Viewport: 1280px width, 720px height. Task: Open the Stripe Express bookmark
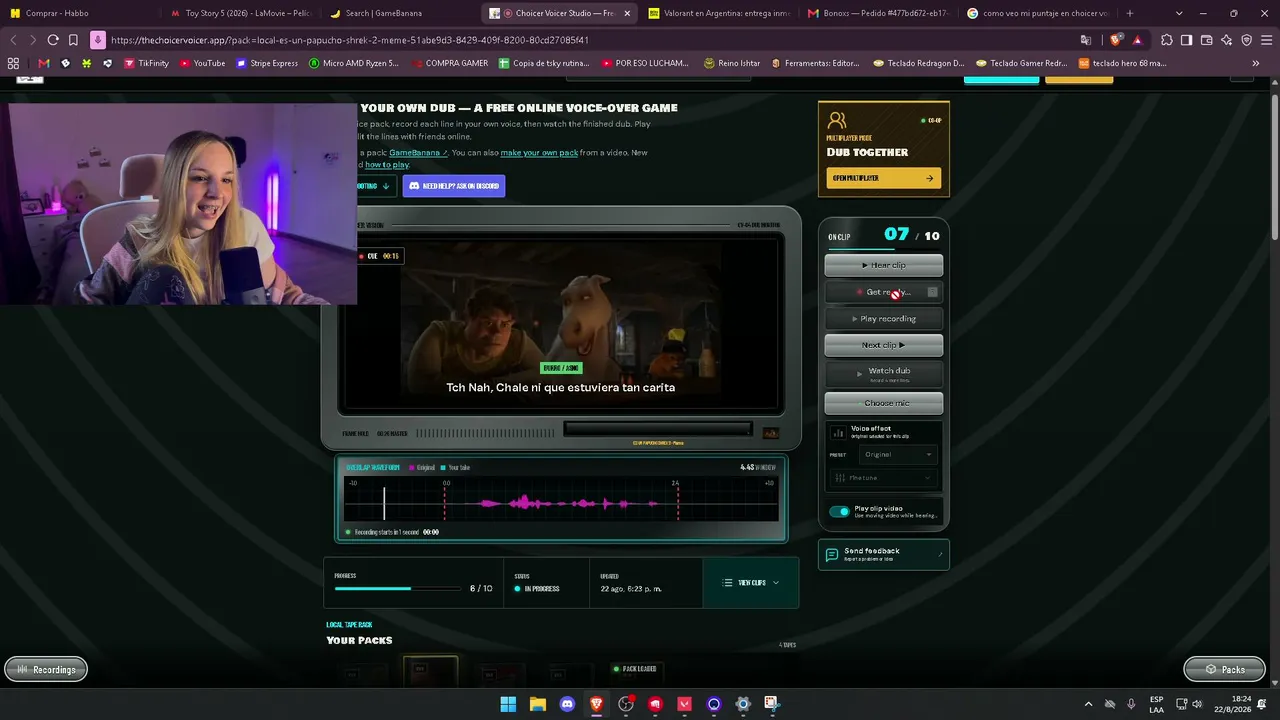point(267,63)
